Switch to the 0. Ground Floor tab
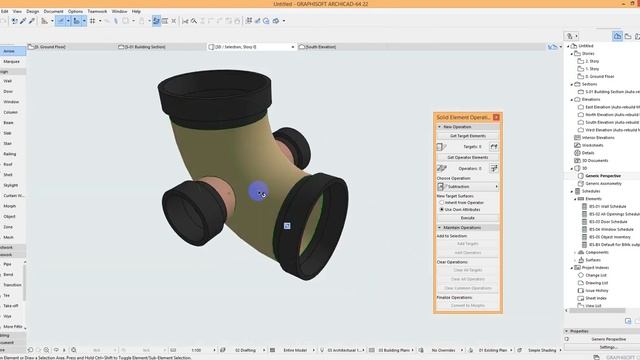This screenshot has height=360, width=640. pyautogui.click(x=72, y=47)
